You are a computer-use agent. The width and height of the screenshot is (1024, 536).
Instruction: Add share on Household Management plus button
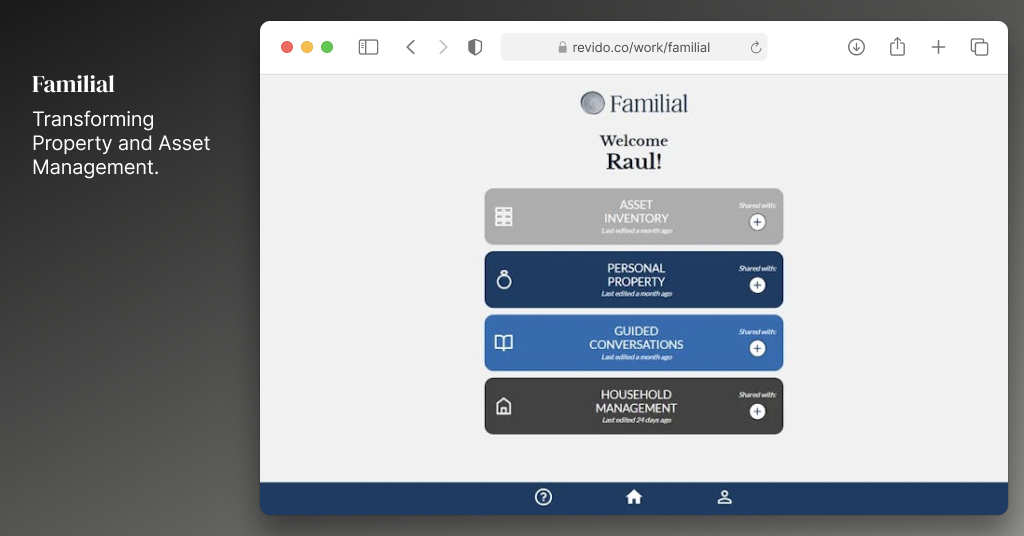point(758,411)
